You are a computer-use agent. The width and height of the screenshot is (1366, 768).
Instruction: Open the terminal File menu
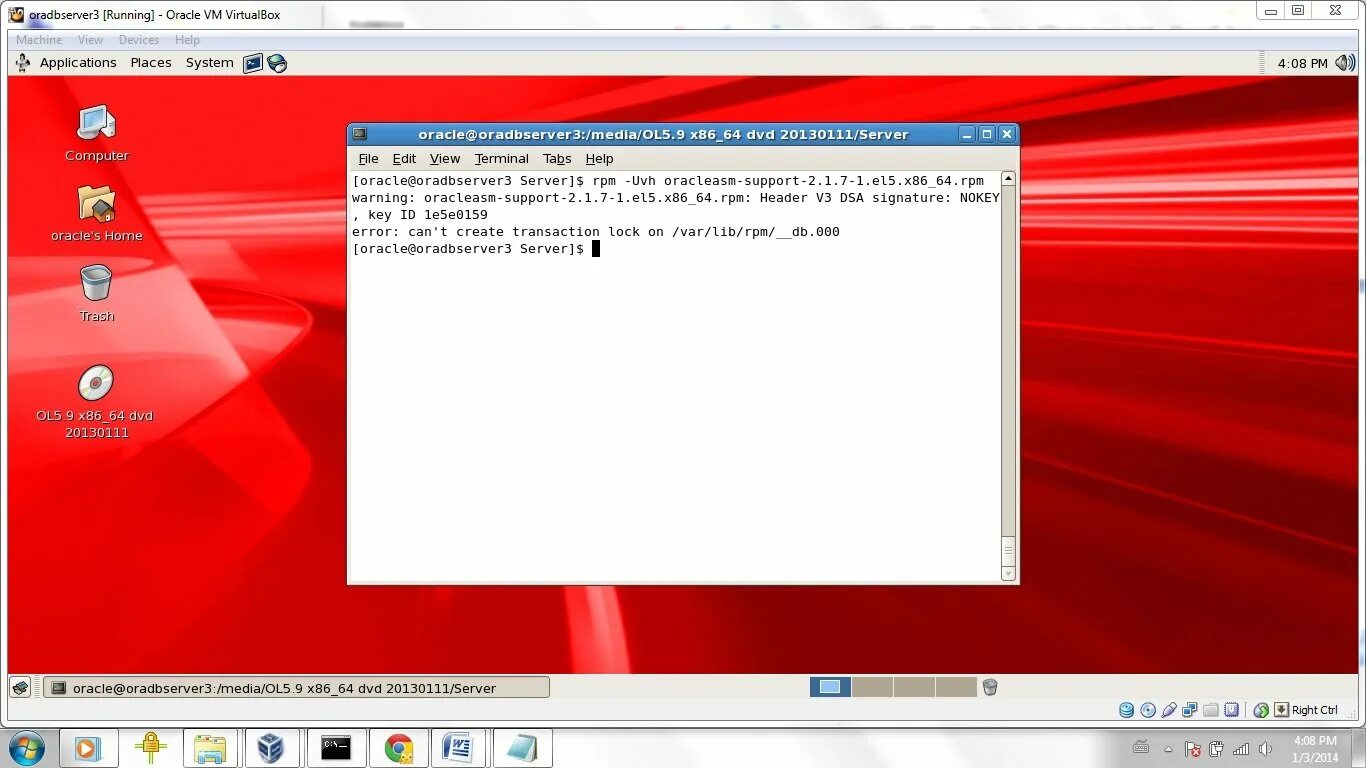click(368, 159)
